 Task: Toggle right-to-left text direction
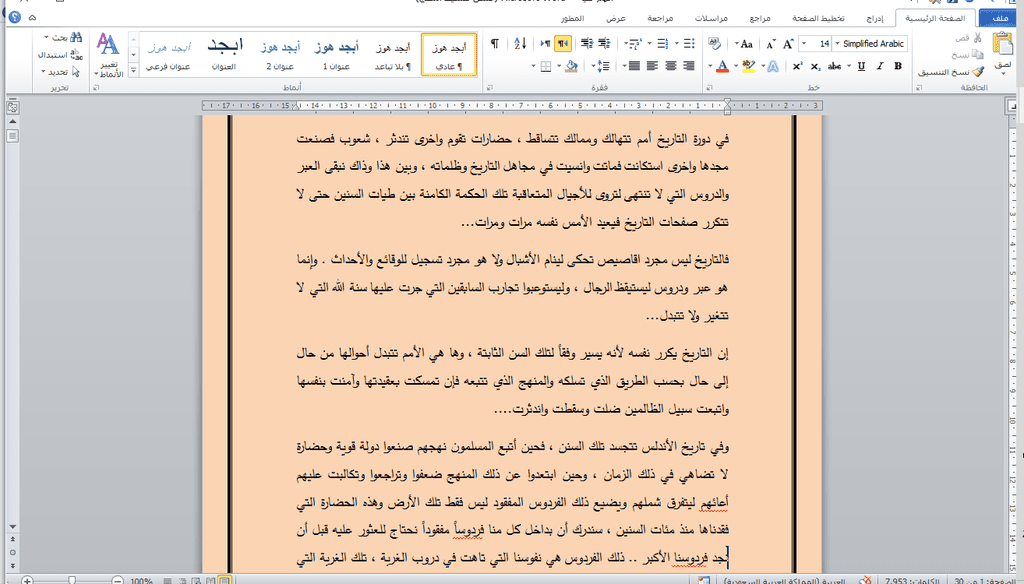[563, 44]
